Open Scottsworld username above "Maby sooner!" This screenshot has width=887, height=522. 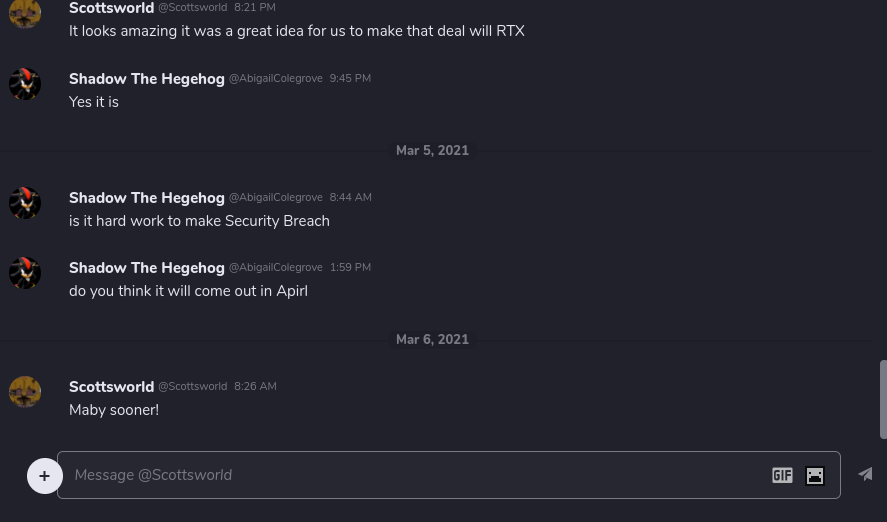(111, 387)
